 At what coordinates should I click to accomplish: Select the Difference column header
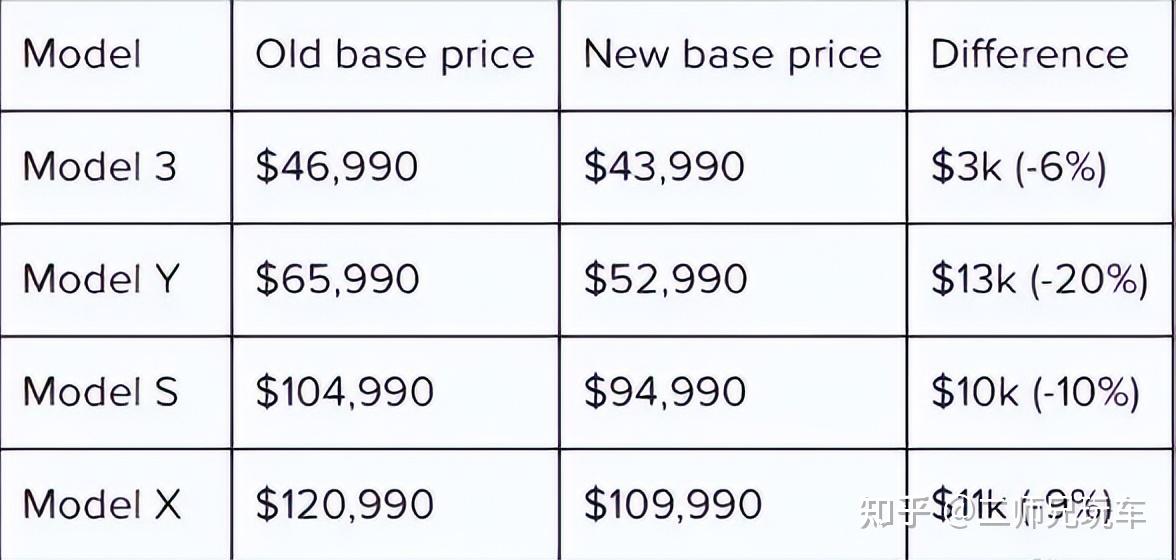1030,54
